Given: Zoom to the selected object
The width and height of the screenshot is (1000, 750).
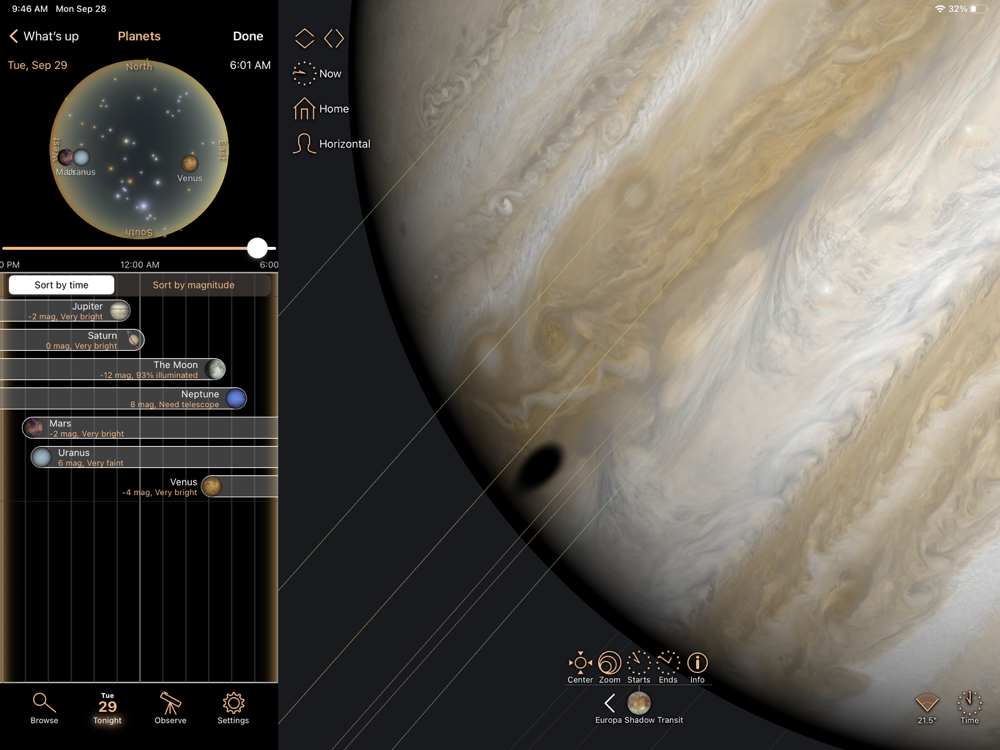Looking at the screenshot, I should click(x=610, y=667).
